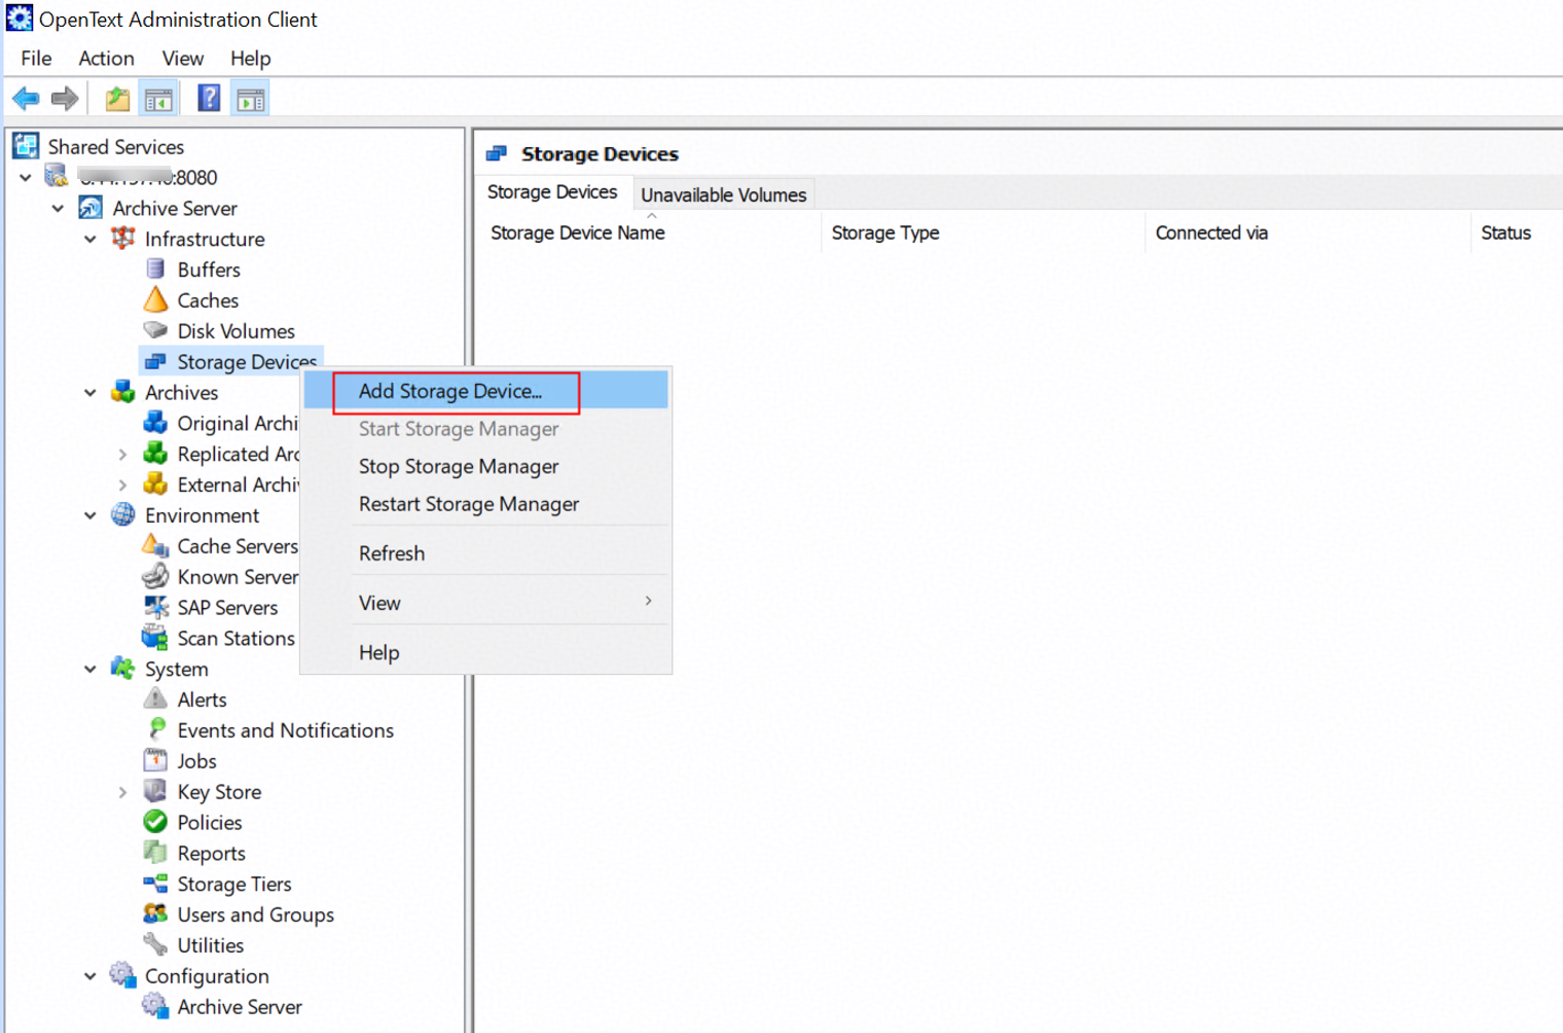Select the SAP Servers icon
Image resolution: width=1563 pixels, height=1033 pixels.
click(155, 607)
